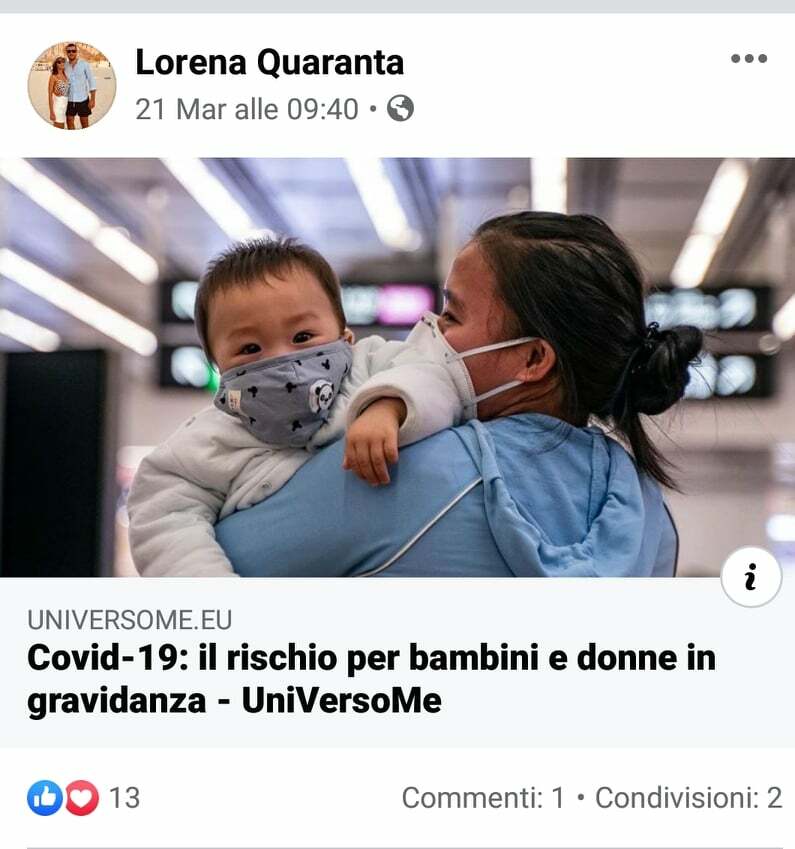The height and width of the screenshot is (849, 795).
Task: Click the UNIVERSOME.EU source domain
Action: [129, 620]
